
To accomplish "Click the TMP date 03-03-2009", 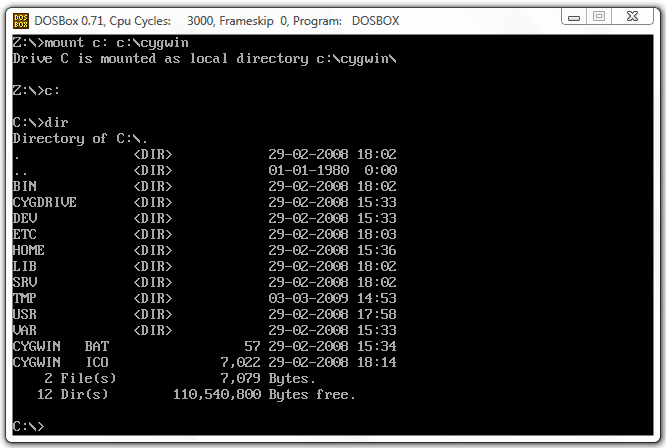I will (x=308, y=299).
